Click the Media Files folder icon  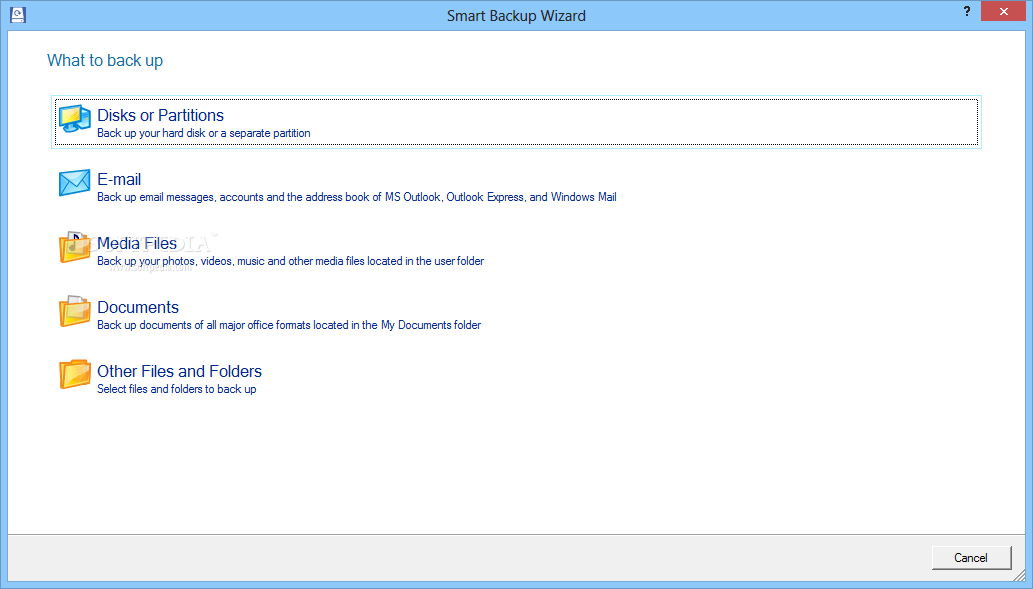point(74,247)
